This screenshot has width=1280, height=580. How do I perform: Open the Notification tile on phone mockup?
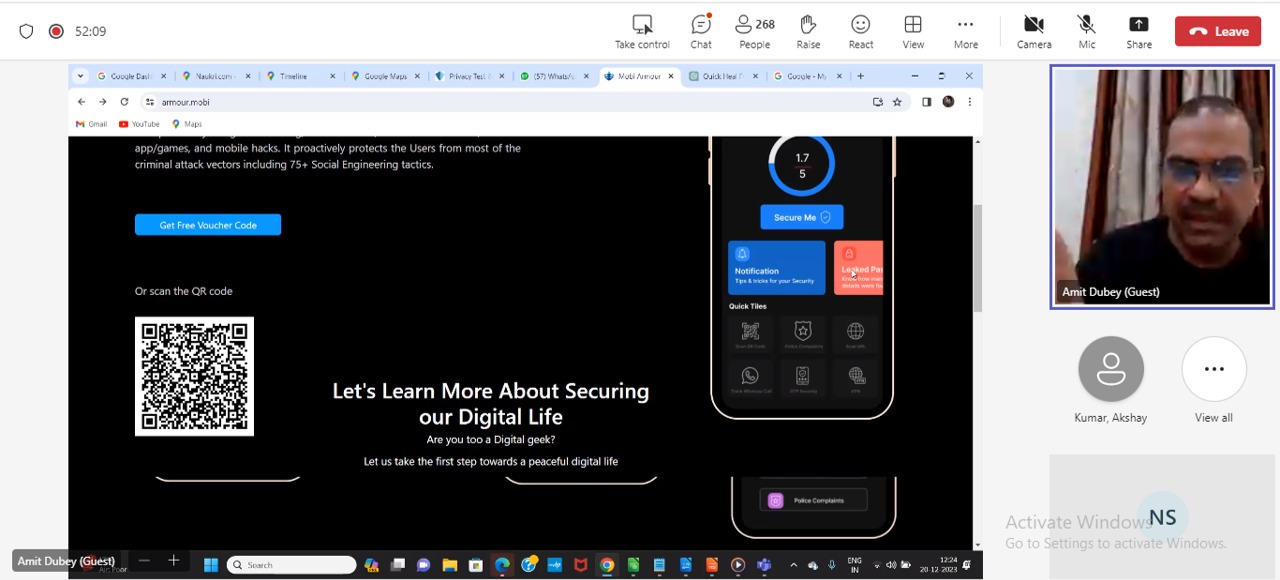click(777, 268)
